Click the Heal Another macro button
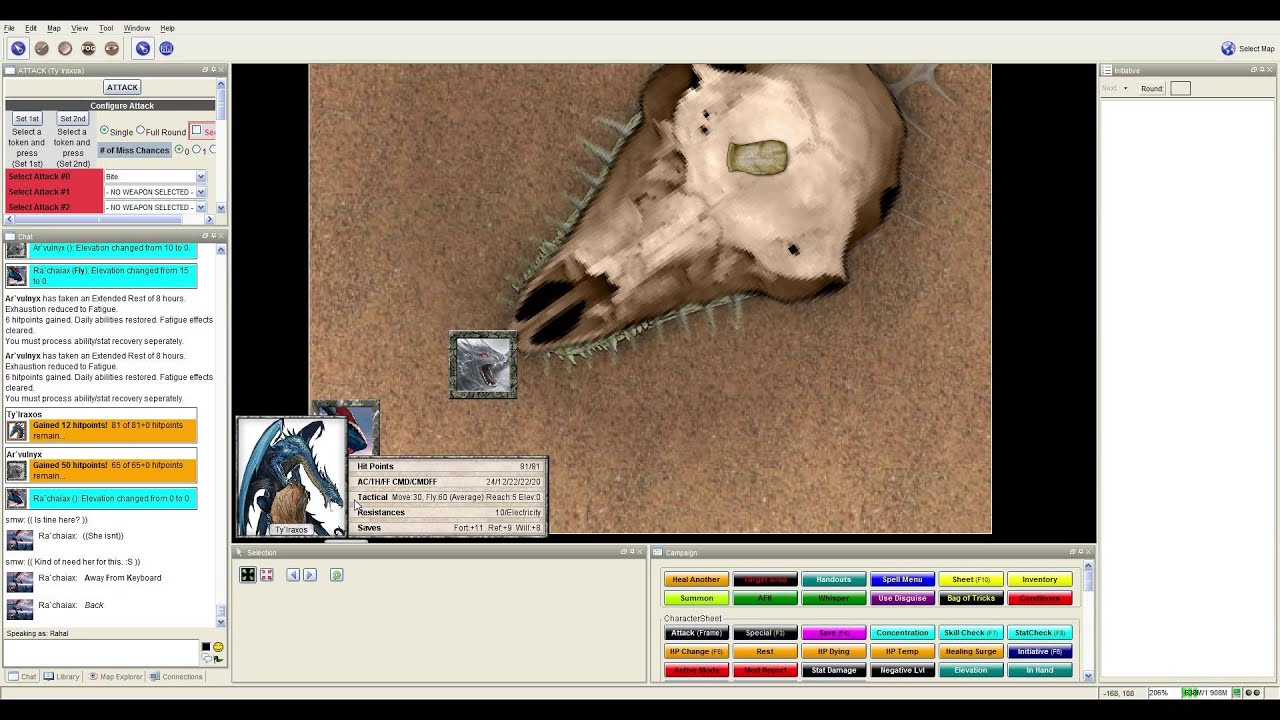Screen dimensions: 1280x720 click(696, 580)
